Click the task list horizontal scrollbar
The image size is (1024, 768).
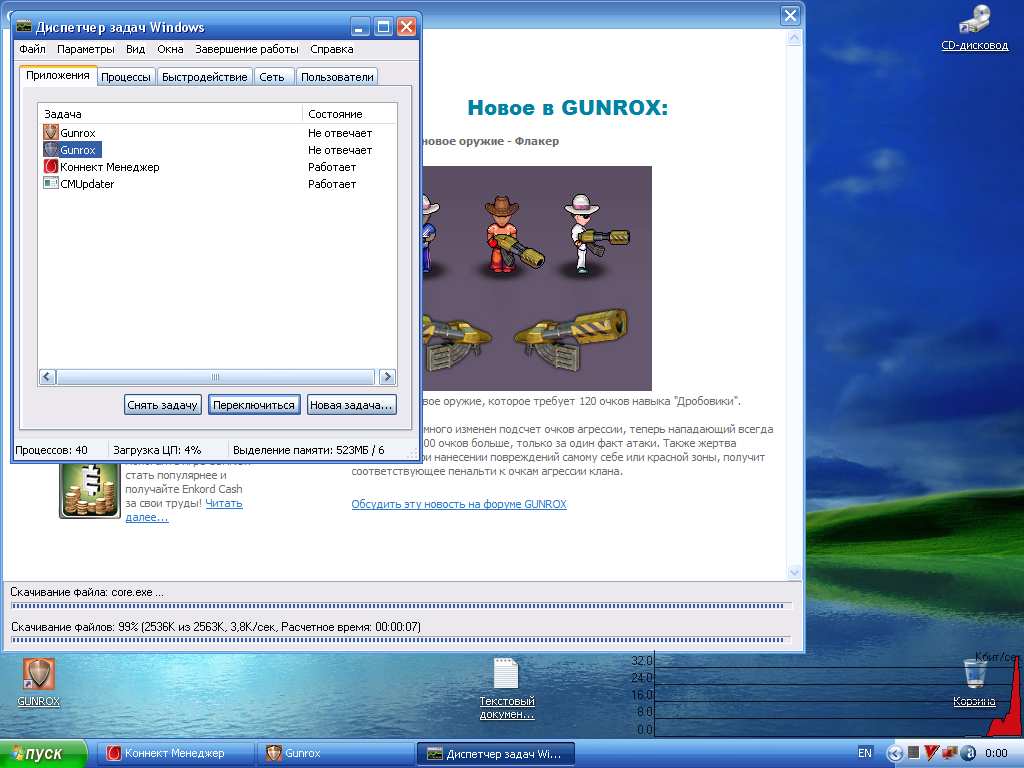(x=217, y=377)
